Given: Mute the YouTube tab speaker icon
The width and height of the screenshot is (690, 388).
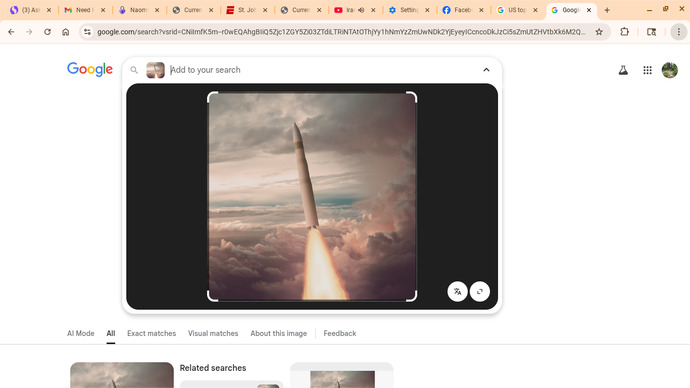Looking at the screenshot, I should 361,10.
